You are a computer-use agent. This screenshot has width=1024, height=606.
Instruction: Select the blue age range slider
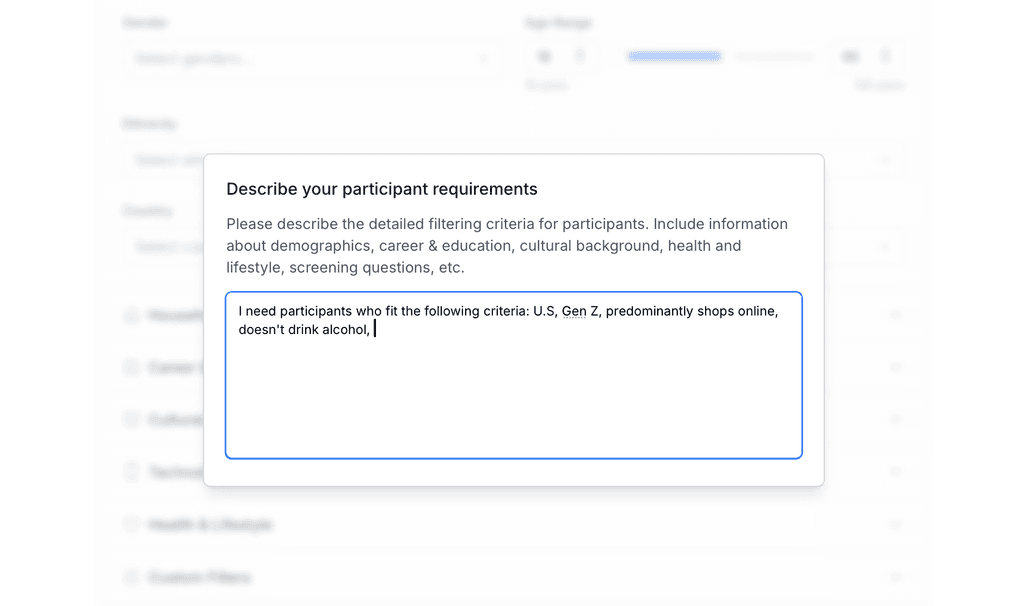(674, 55)
